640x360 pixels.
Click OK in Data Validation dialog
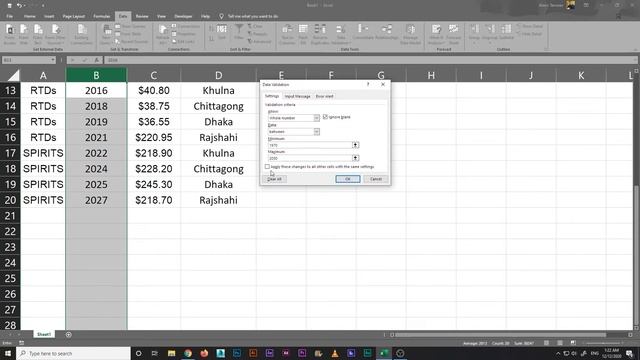(348, 179)
